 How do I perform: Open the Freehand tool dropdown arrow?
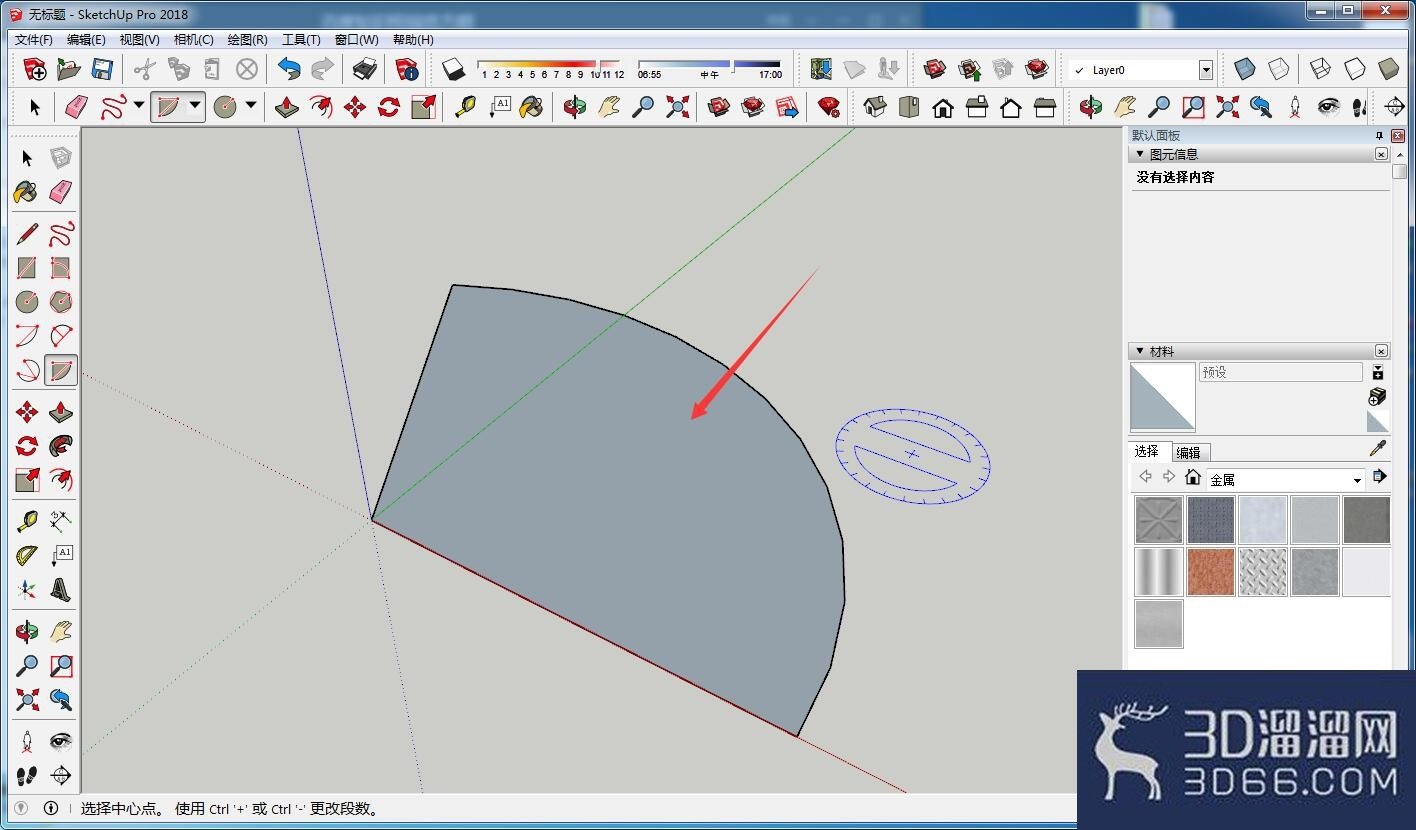click(x=138, y=106)
